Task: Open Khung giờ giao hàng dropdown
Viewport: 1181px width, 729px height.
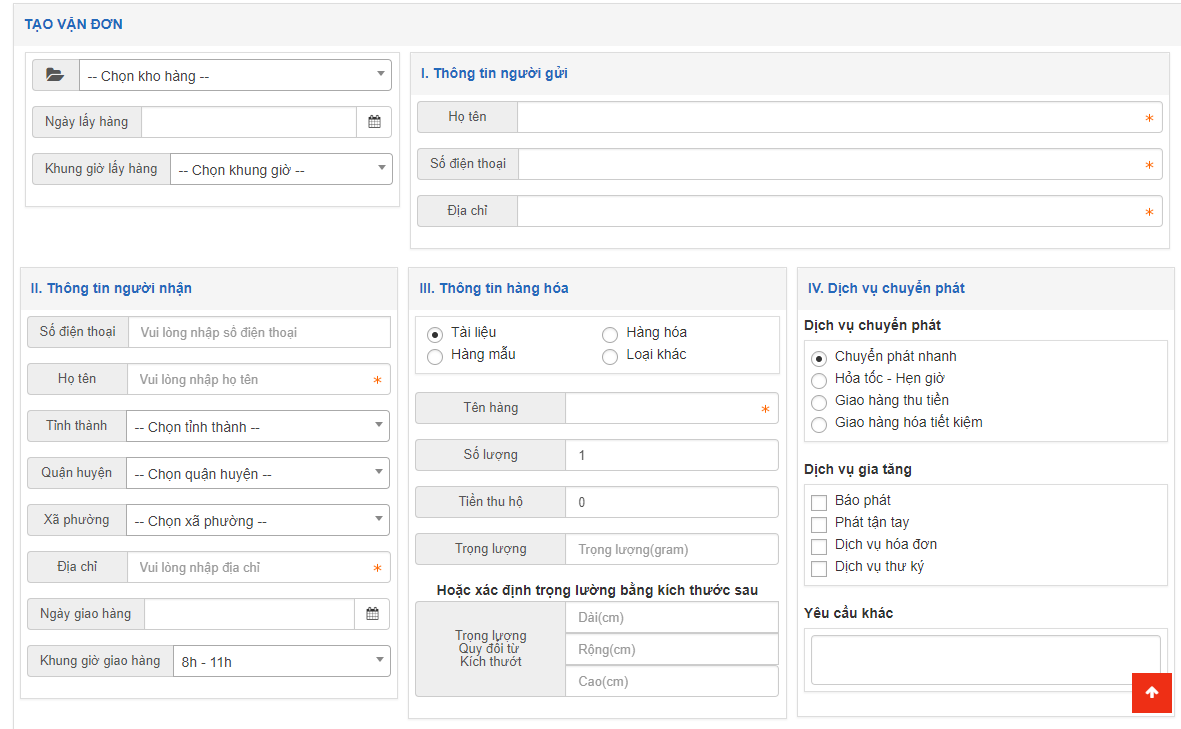Action: (x=281, y=661)
